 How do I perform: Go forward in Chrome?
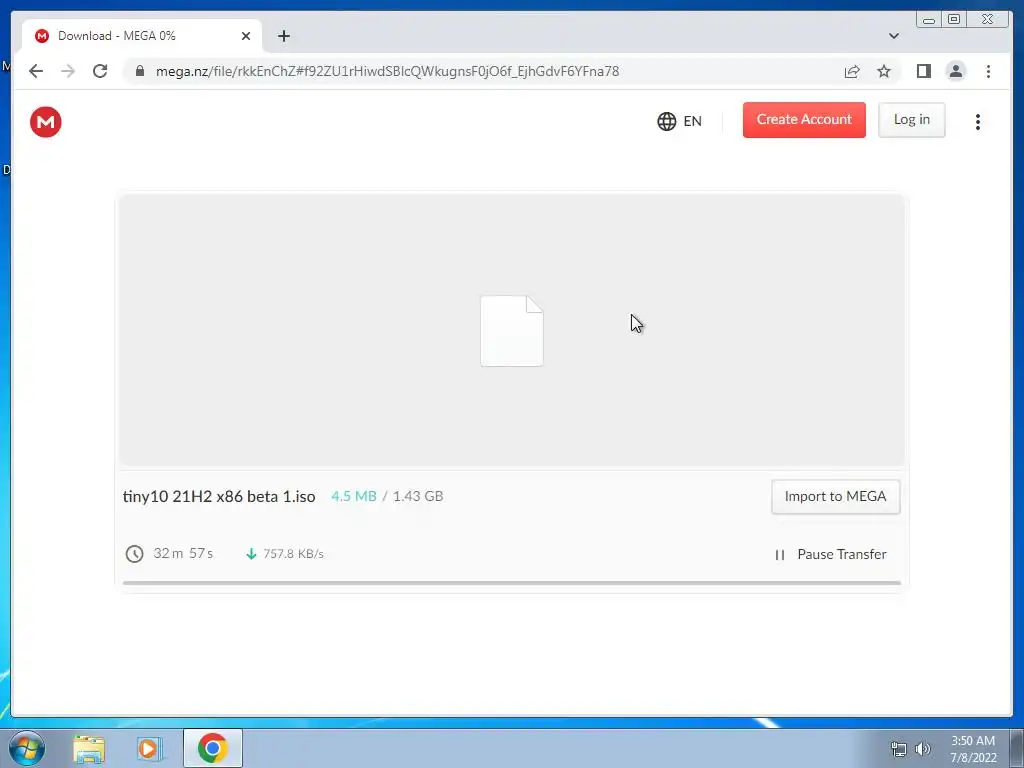(x=68, y=71)
